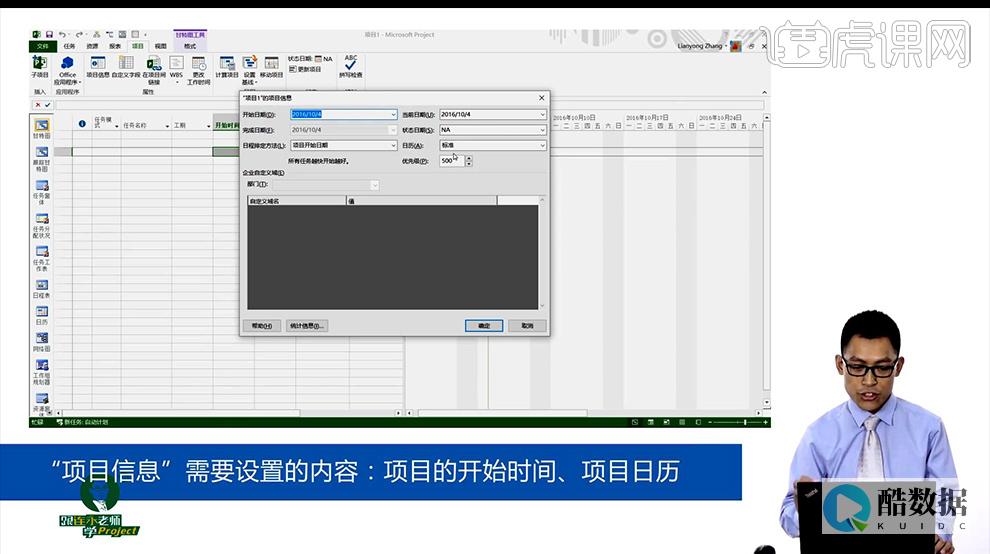The image size is (990, 554).
Task: Click the Statistics button in the dialog
Action: [306, 325]
